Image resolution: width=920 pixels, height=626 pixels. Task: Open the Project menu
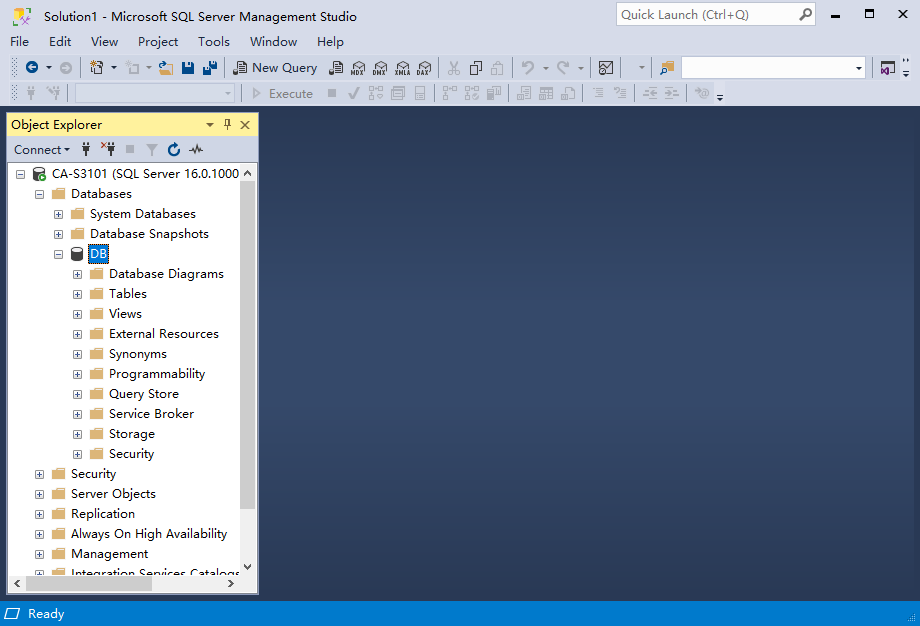tap(158, 42)
